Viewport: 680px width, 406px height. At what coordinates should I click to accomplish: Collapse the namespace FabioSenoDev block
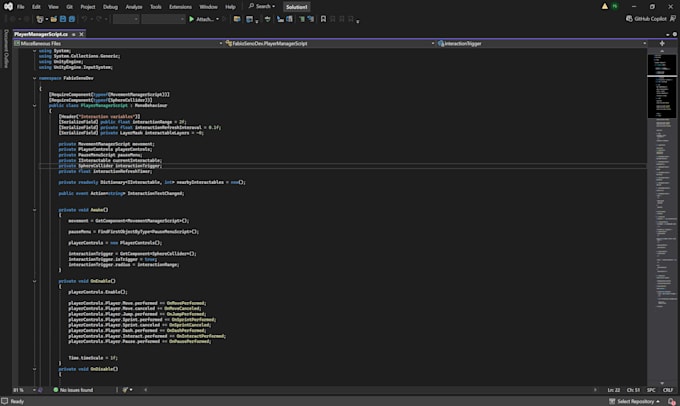coord(35,78)
